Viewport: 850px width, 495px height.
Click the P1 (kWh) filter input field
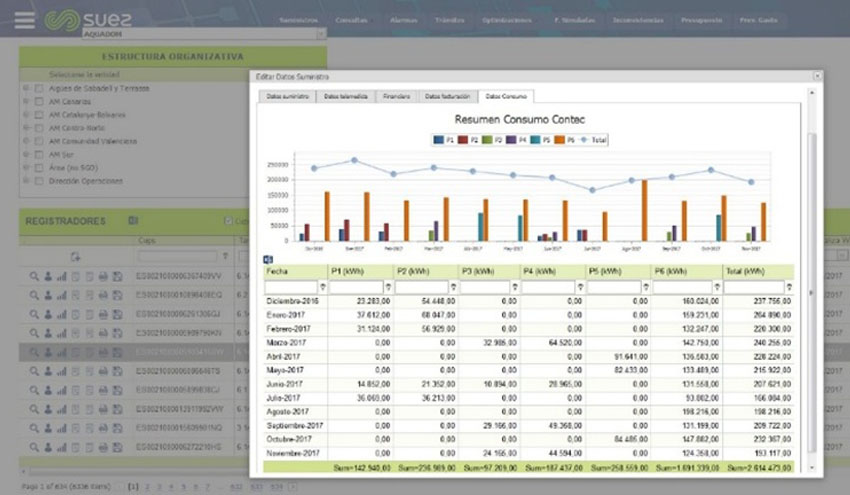coord(357,287)
